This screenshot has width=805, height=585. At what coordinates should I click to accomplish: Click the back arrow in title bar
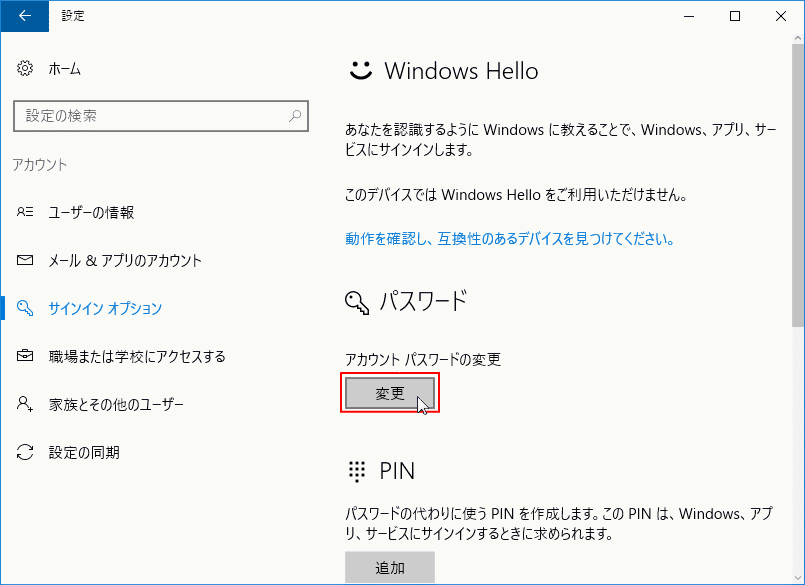pyautogui.click(x=25, y=16)
